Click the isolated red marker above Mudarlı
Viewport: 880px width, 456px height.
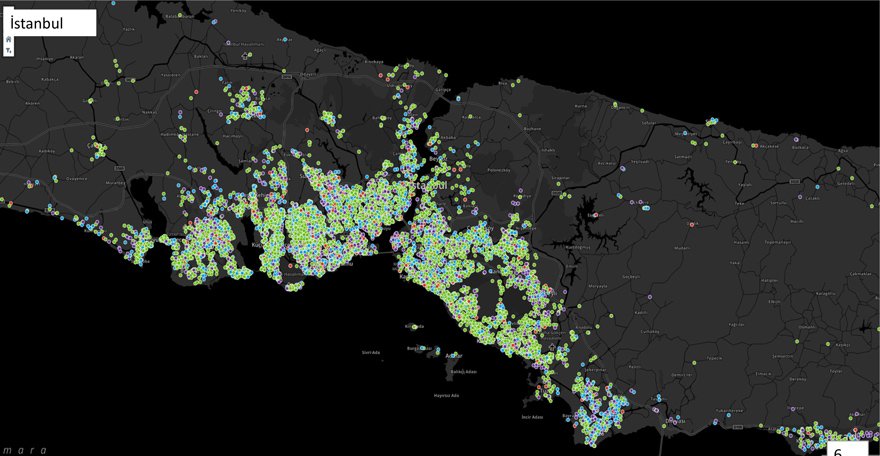690,224
